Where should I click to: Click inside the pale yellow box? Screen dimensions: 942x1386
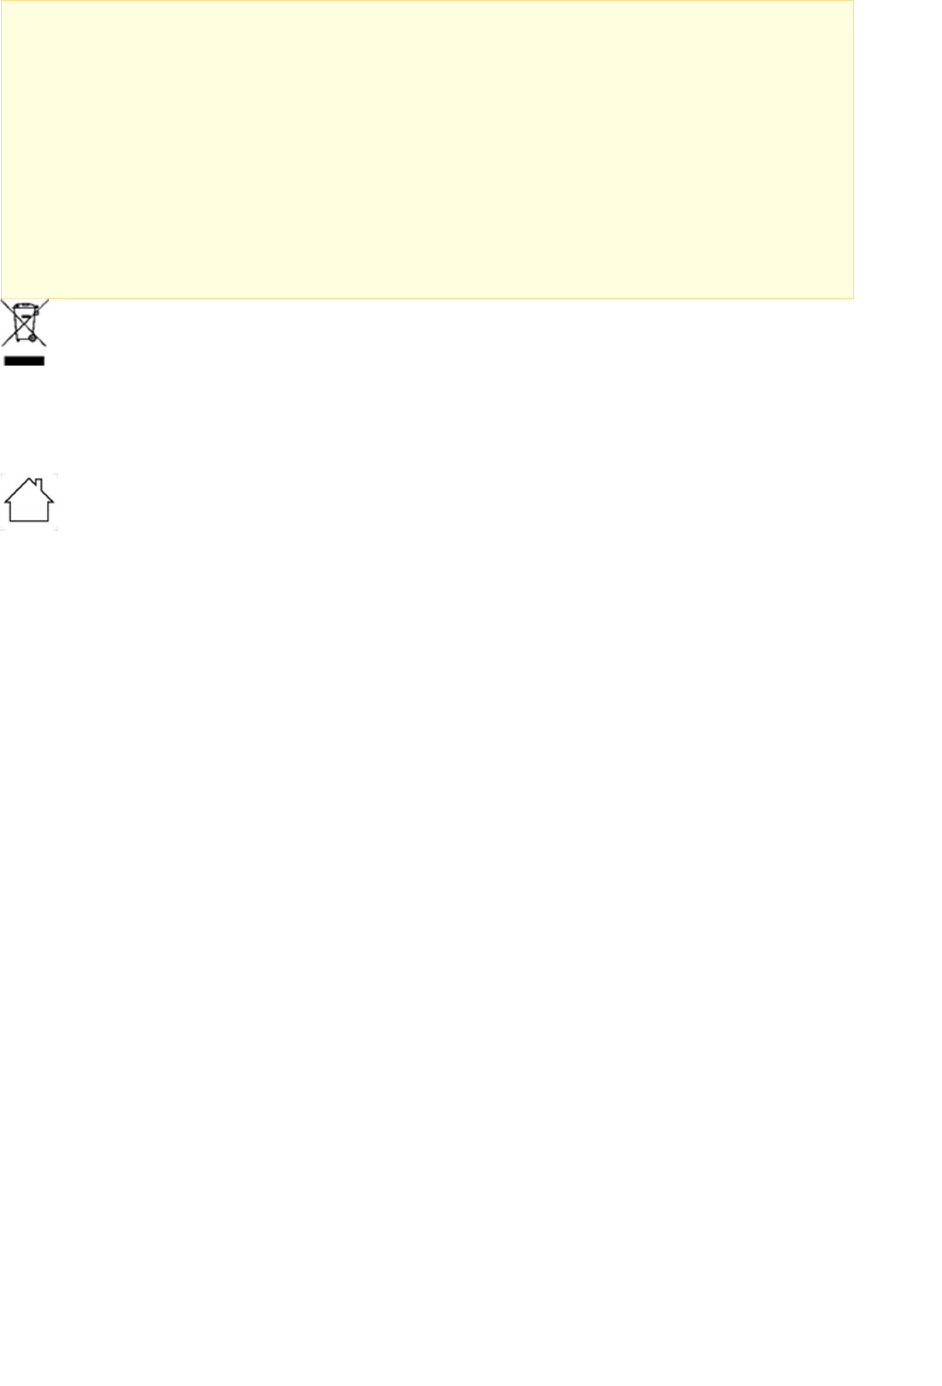point(427,149)
